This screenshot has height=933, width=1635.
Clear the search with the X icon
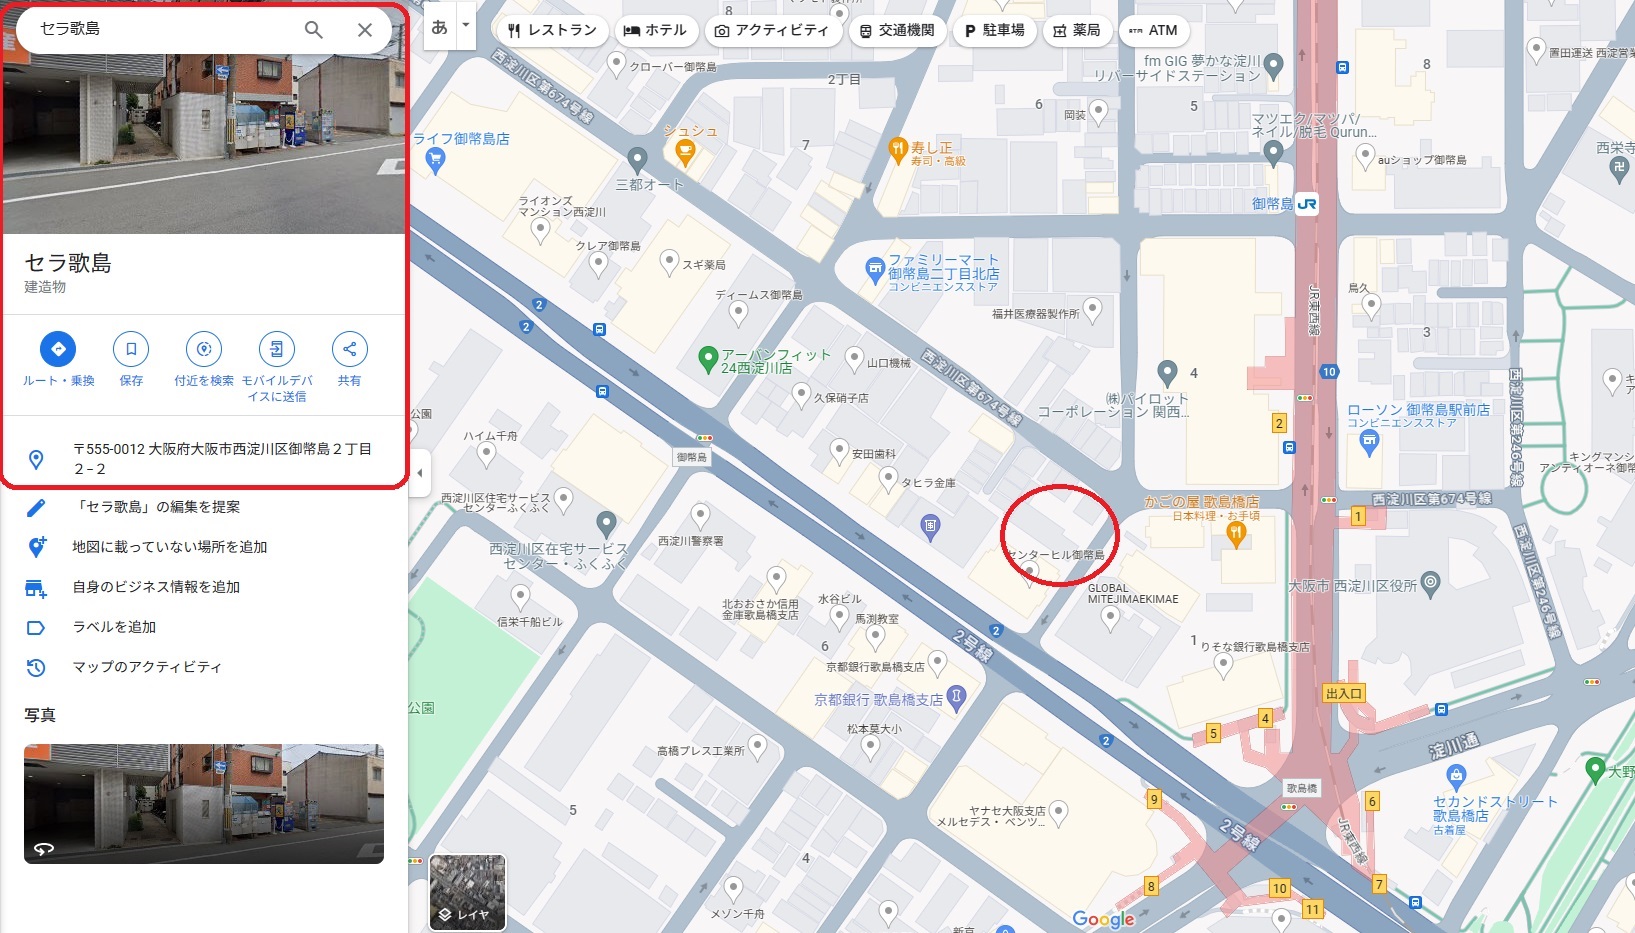[365, 30]
